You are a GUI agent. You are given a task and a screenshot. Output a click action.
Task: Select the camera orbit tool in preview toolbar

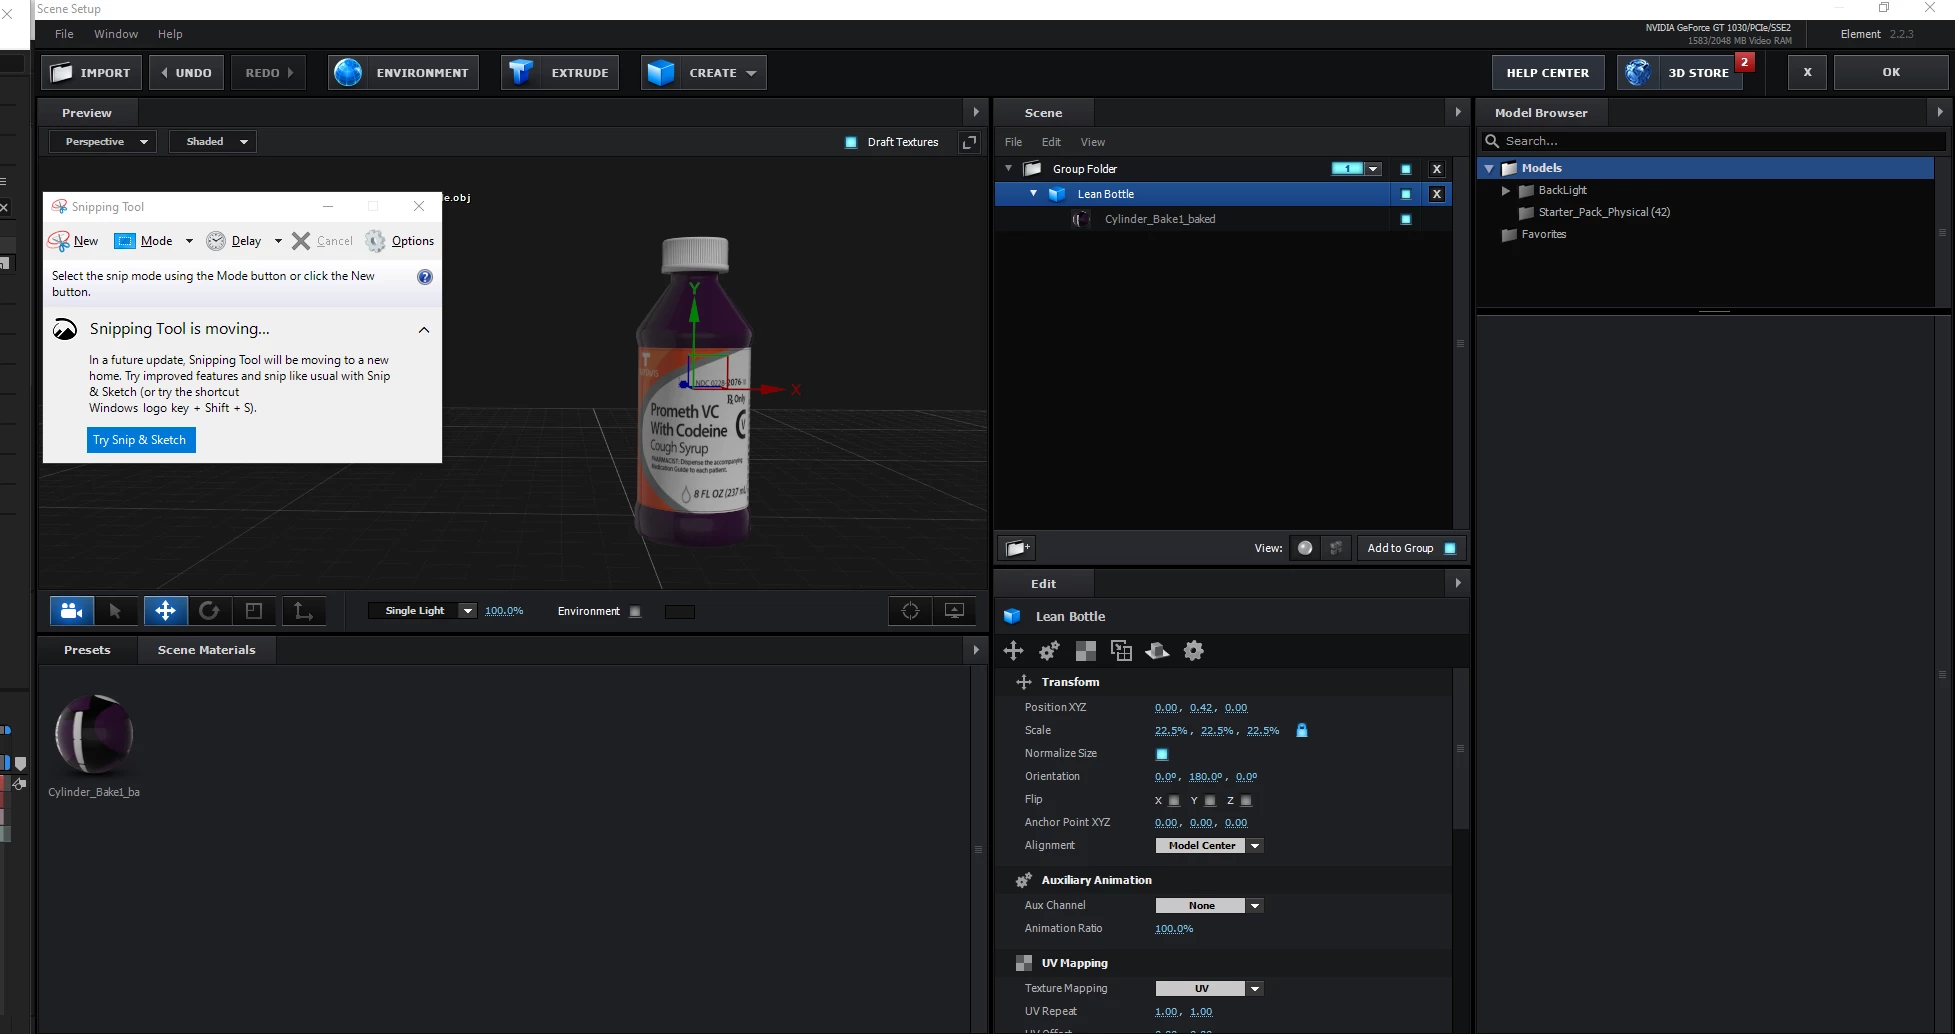coord(72,610)
